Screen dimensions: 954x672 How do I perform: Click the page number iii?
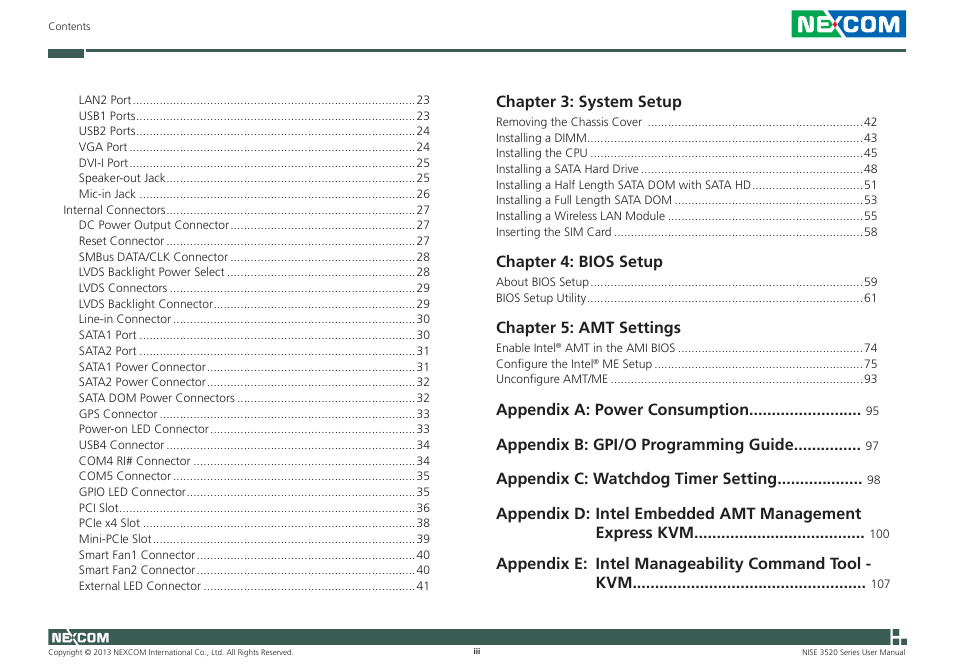click(x=477, y=651)
